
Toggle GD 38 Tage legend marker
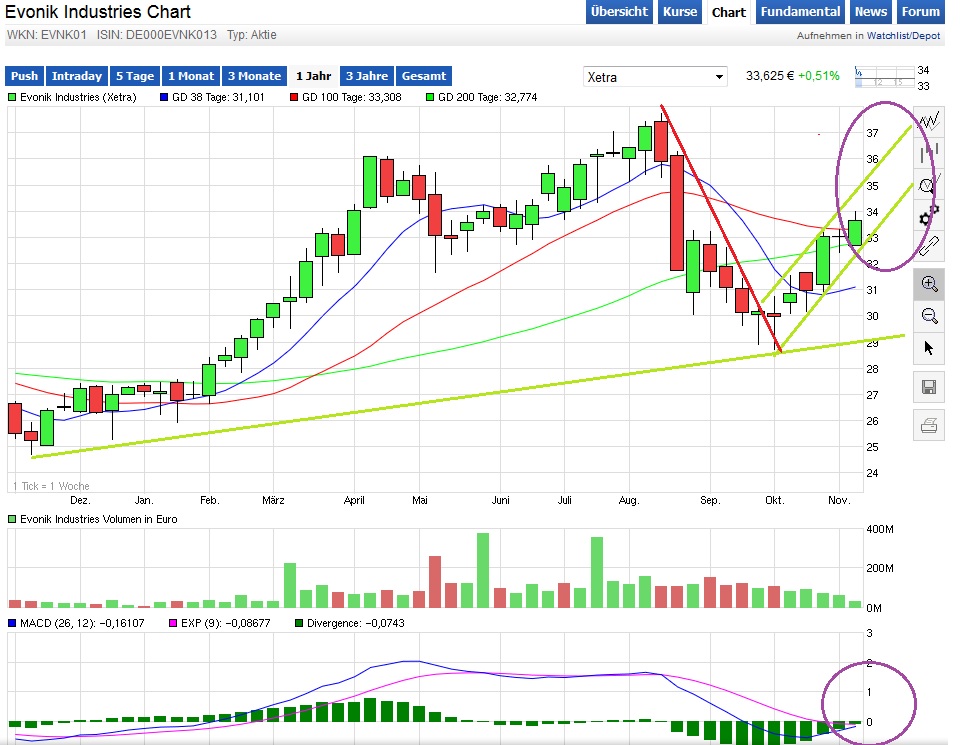[x=164, y=98]
